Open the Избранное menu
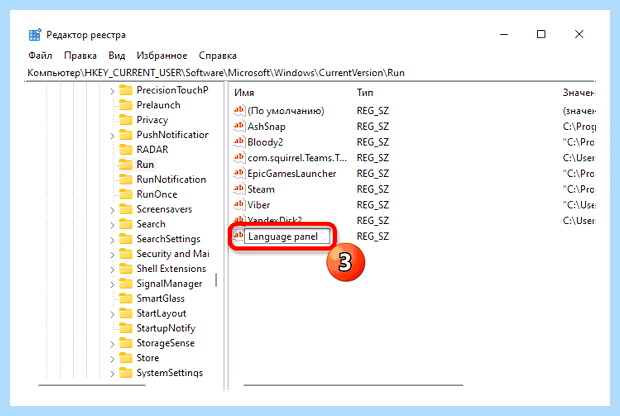 tap(162, 55)
